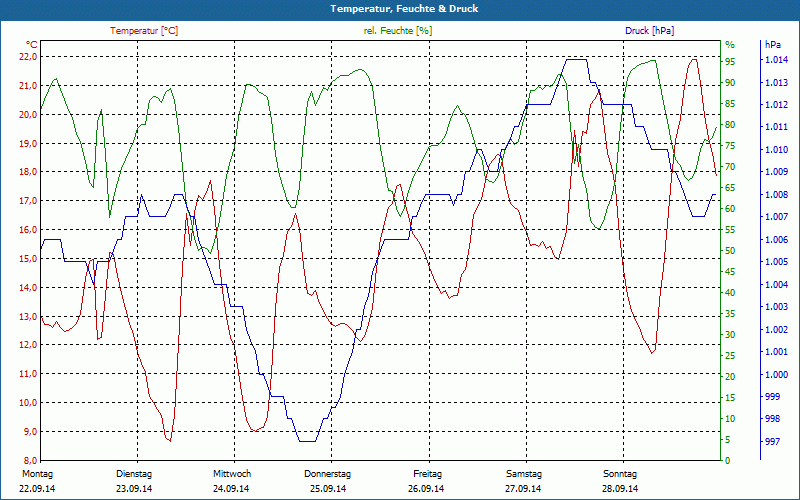Image resolution: width=800 pixels, height=500 pixels.
Task: Click the 1.008 pressure axis value
Action: (776, 194)
